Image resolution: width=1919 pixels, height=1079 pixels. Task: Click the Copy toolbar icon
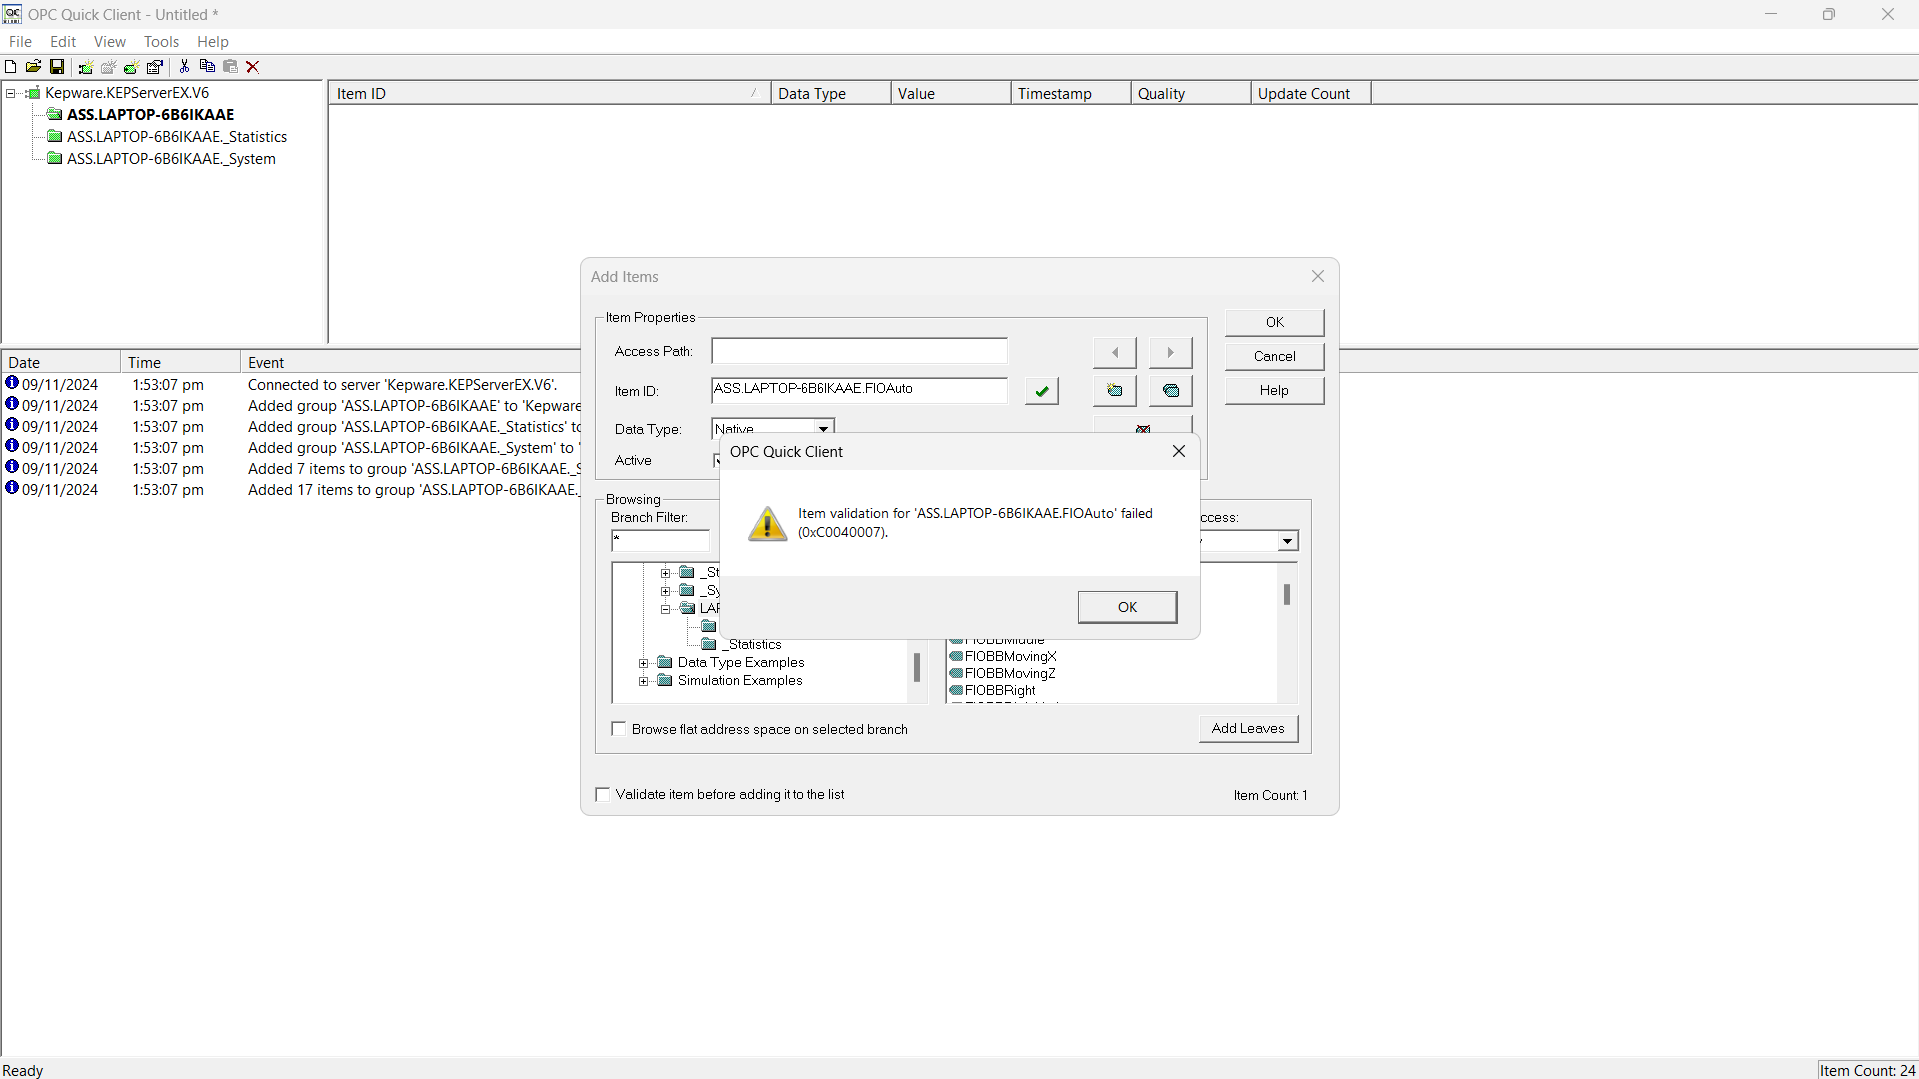[x=207, y=66]
